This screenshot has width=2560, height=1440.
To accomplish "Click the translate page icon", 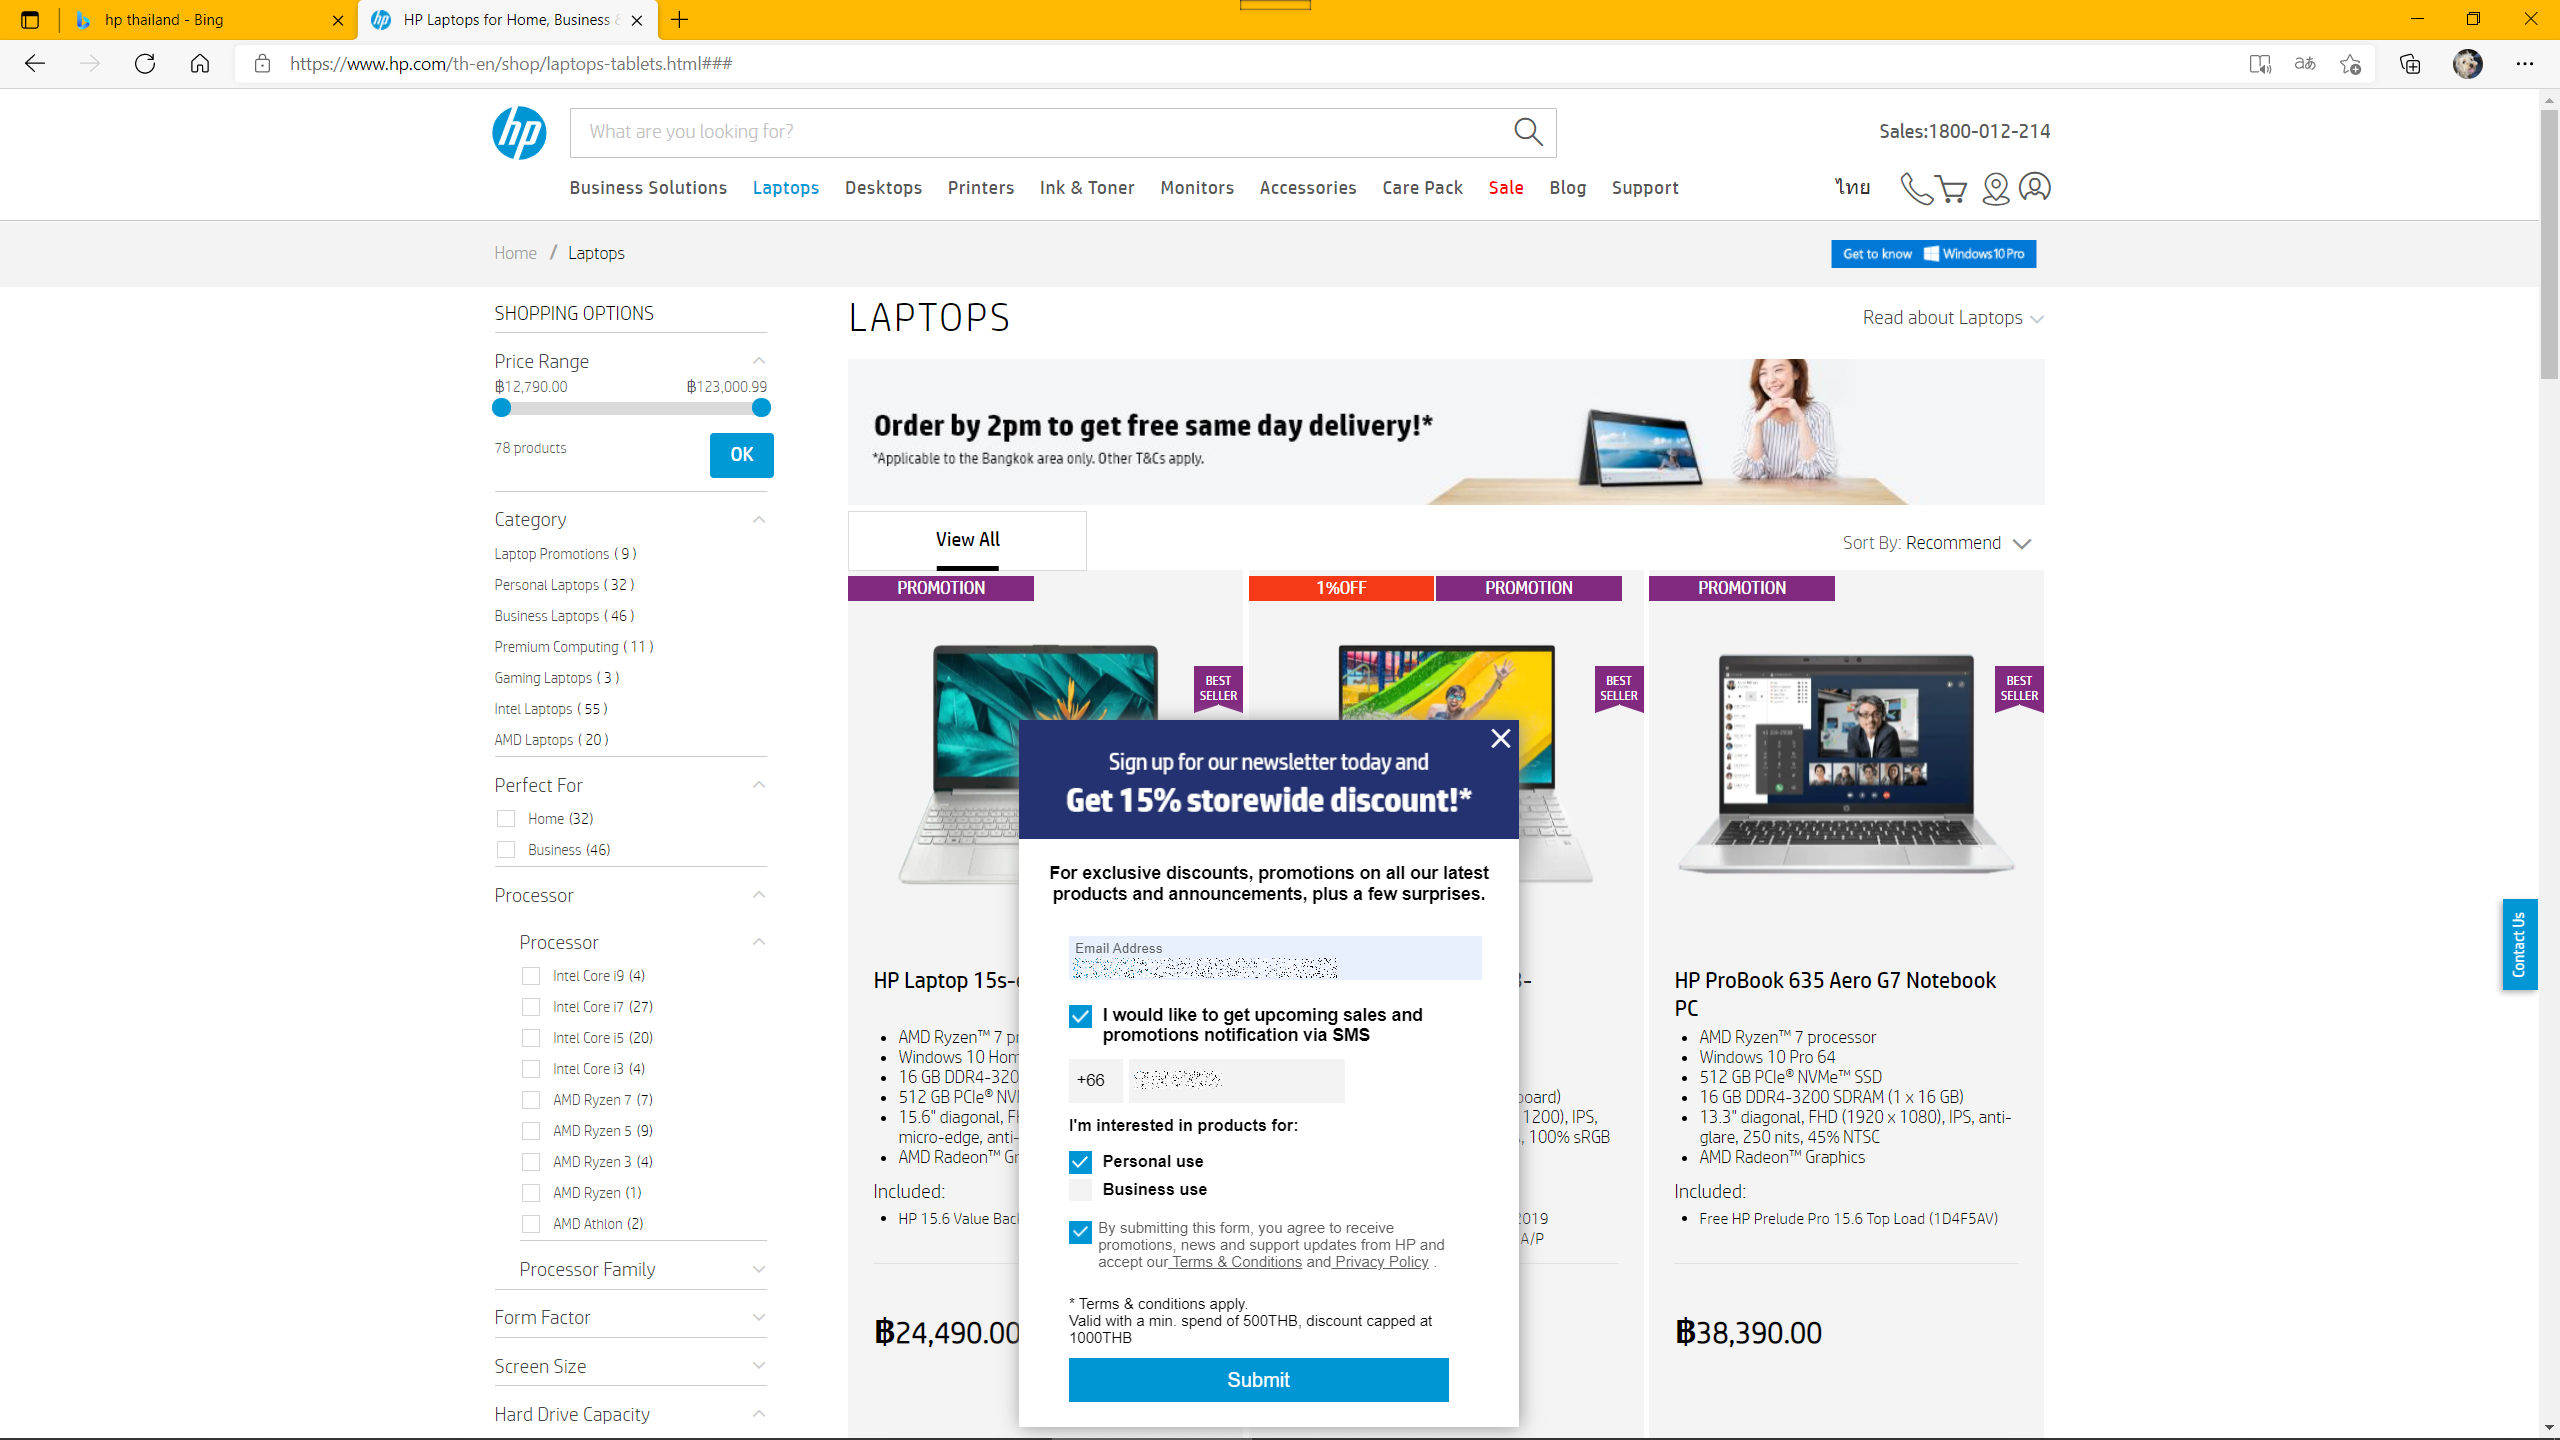I will (x=2305, y=64).
